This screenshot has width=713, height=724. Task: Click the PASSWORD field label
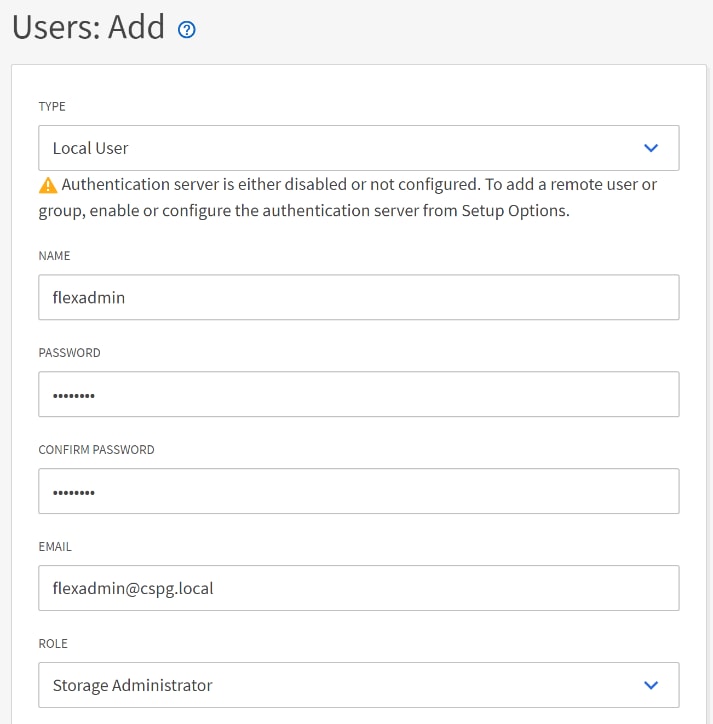pyautogui.click(x=69, y=353)
